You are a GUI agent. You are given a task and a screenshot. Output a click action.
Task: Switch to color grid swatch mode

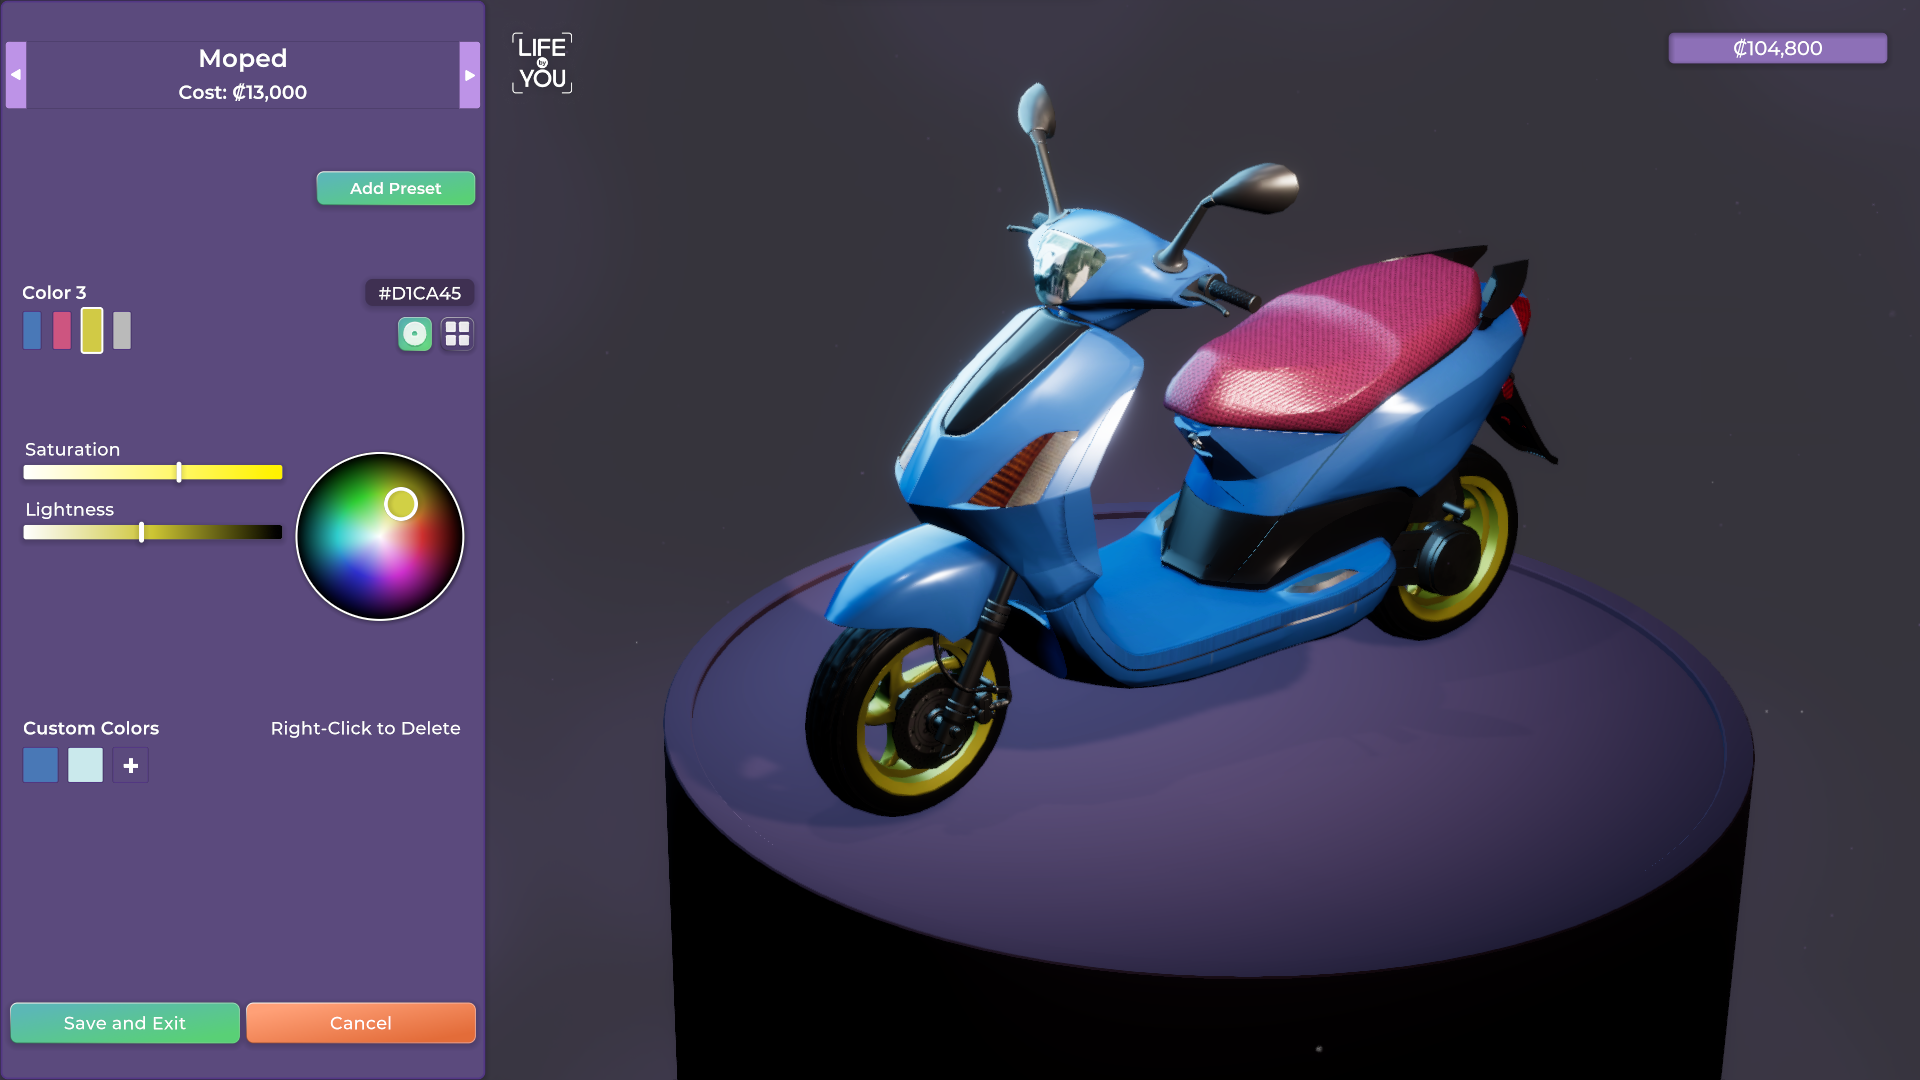tap(457, 334)
